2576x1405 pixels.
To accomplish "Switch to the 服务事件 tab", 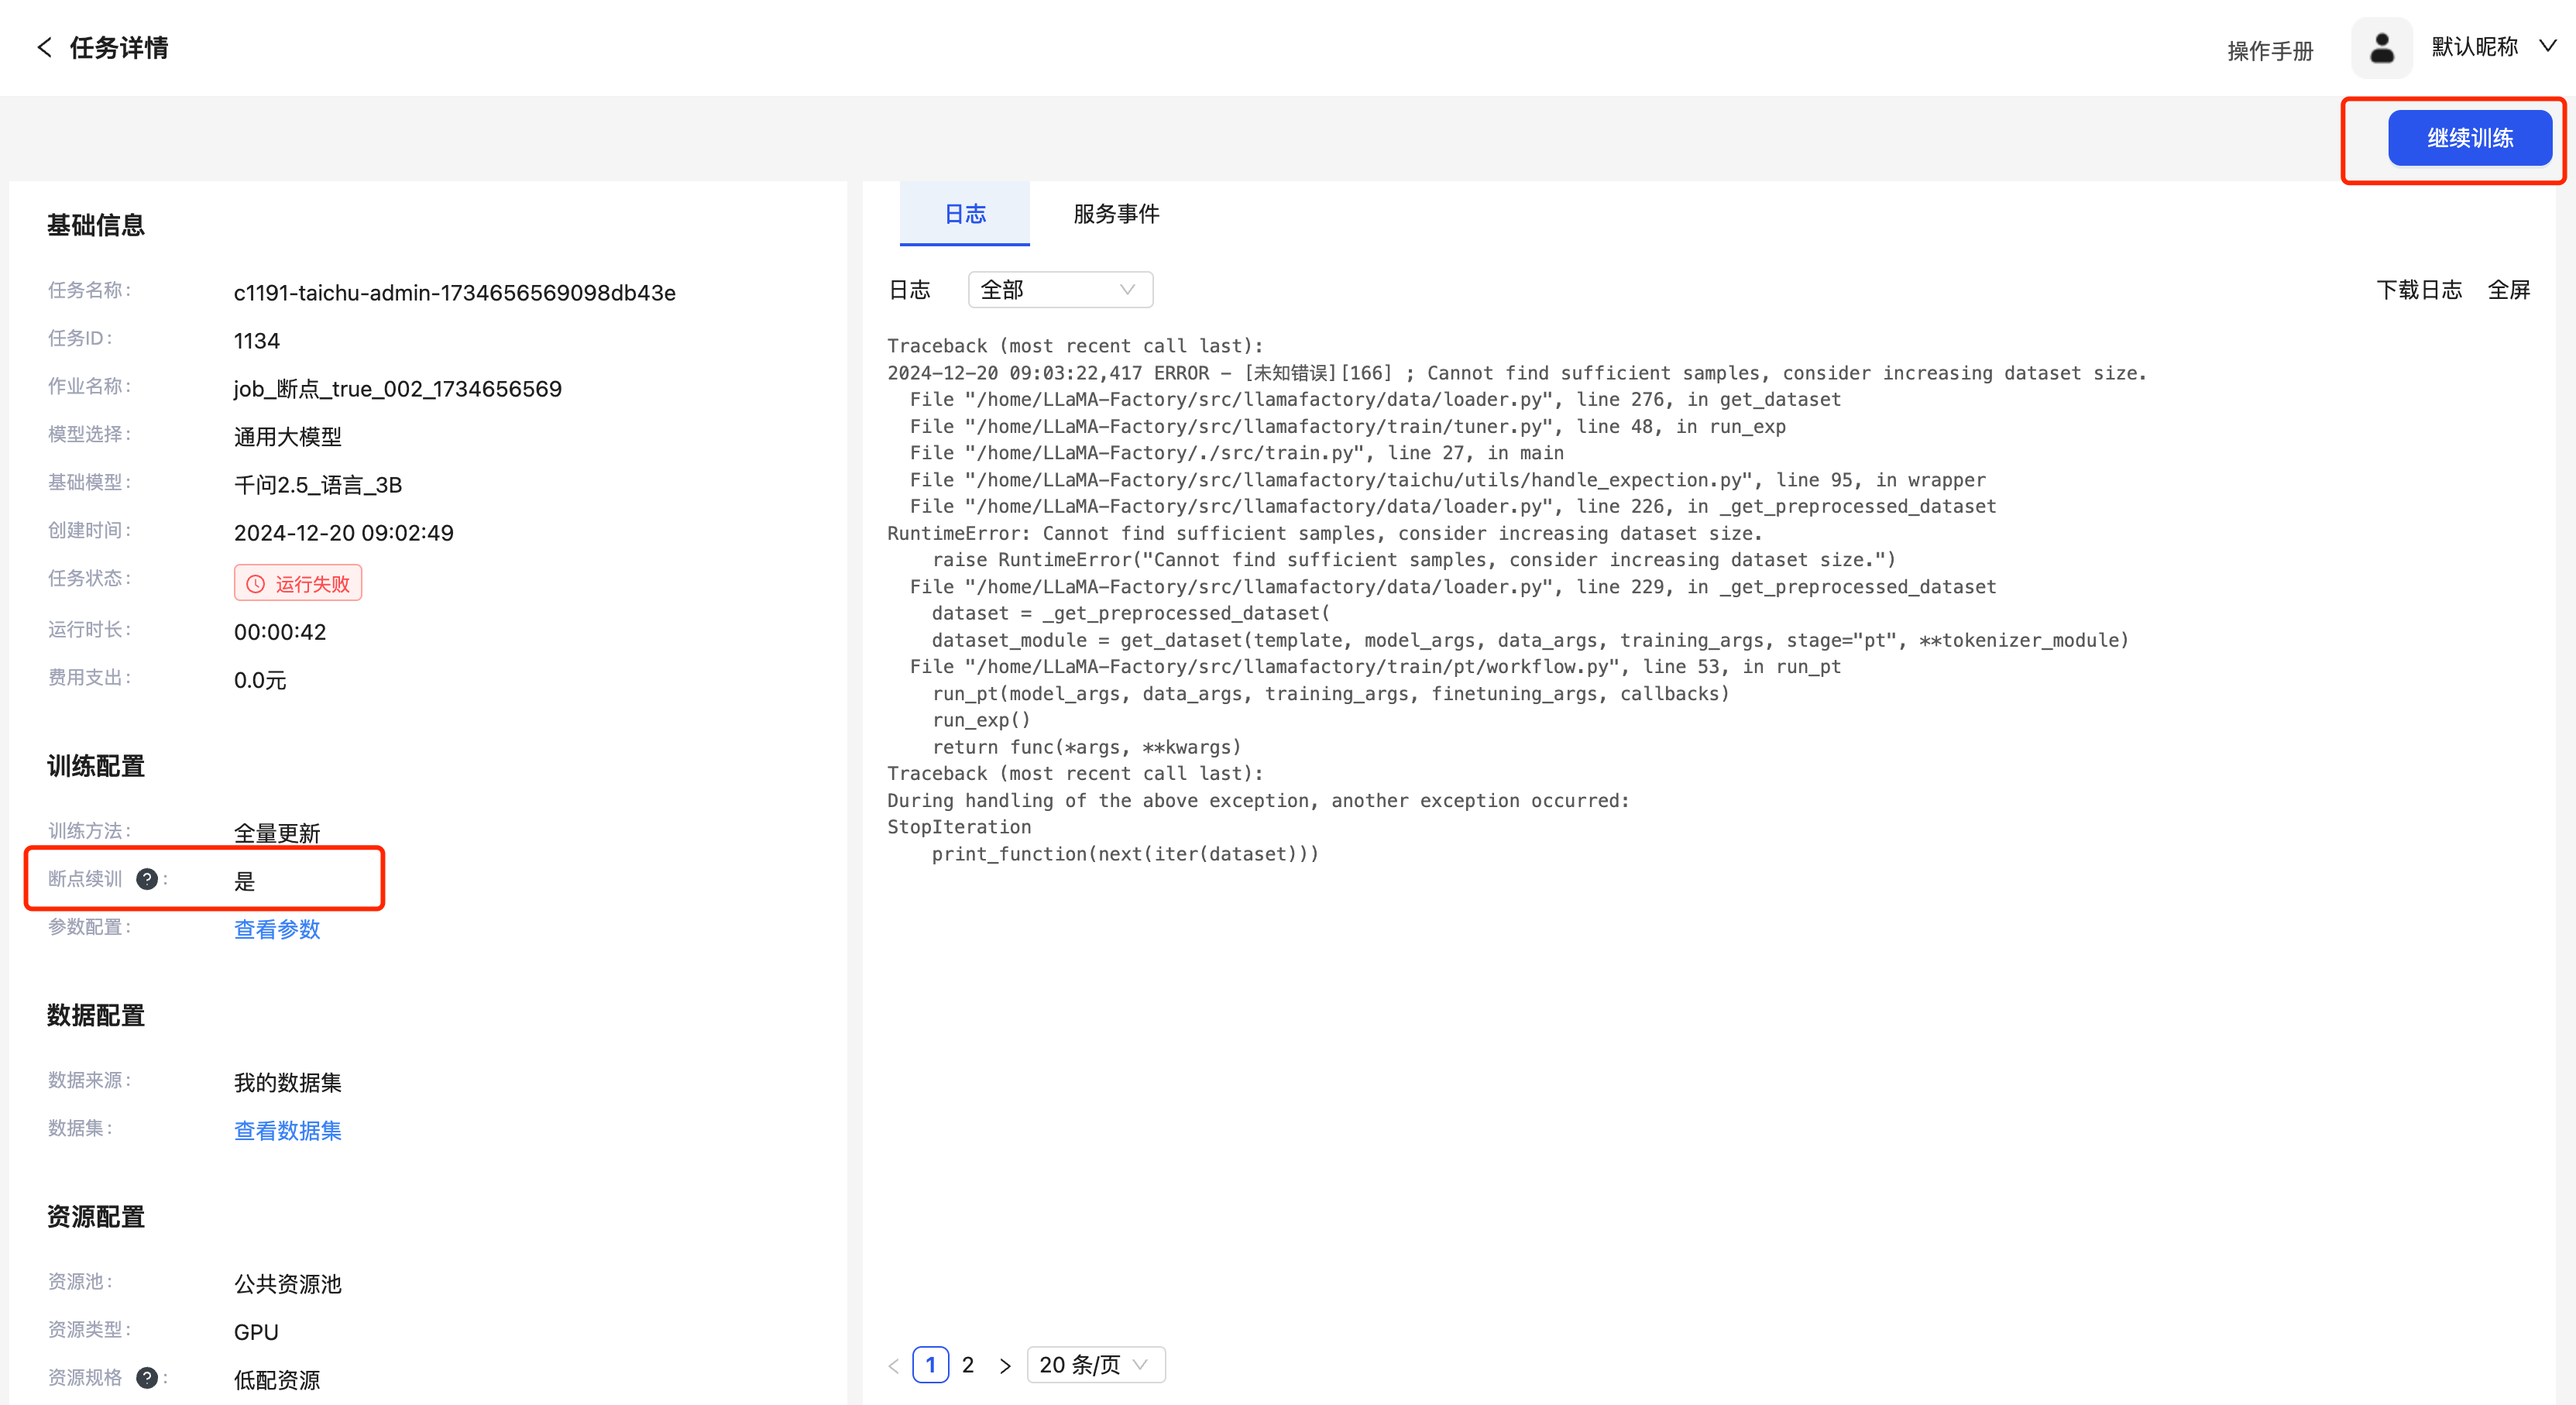I will [x=1116, y=214].
